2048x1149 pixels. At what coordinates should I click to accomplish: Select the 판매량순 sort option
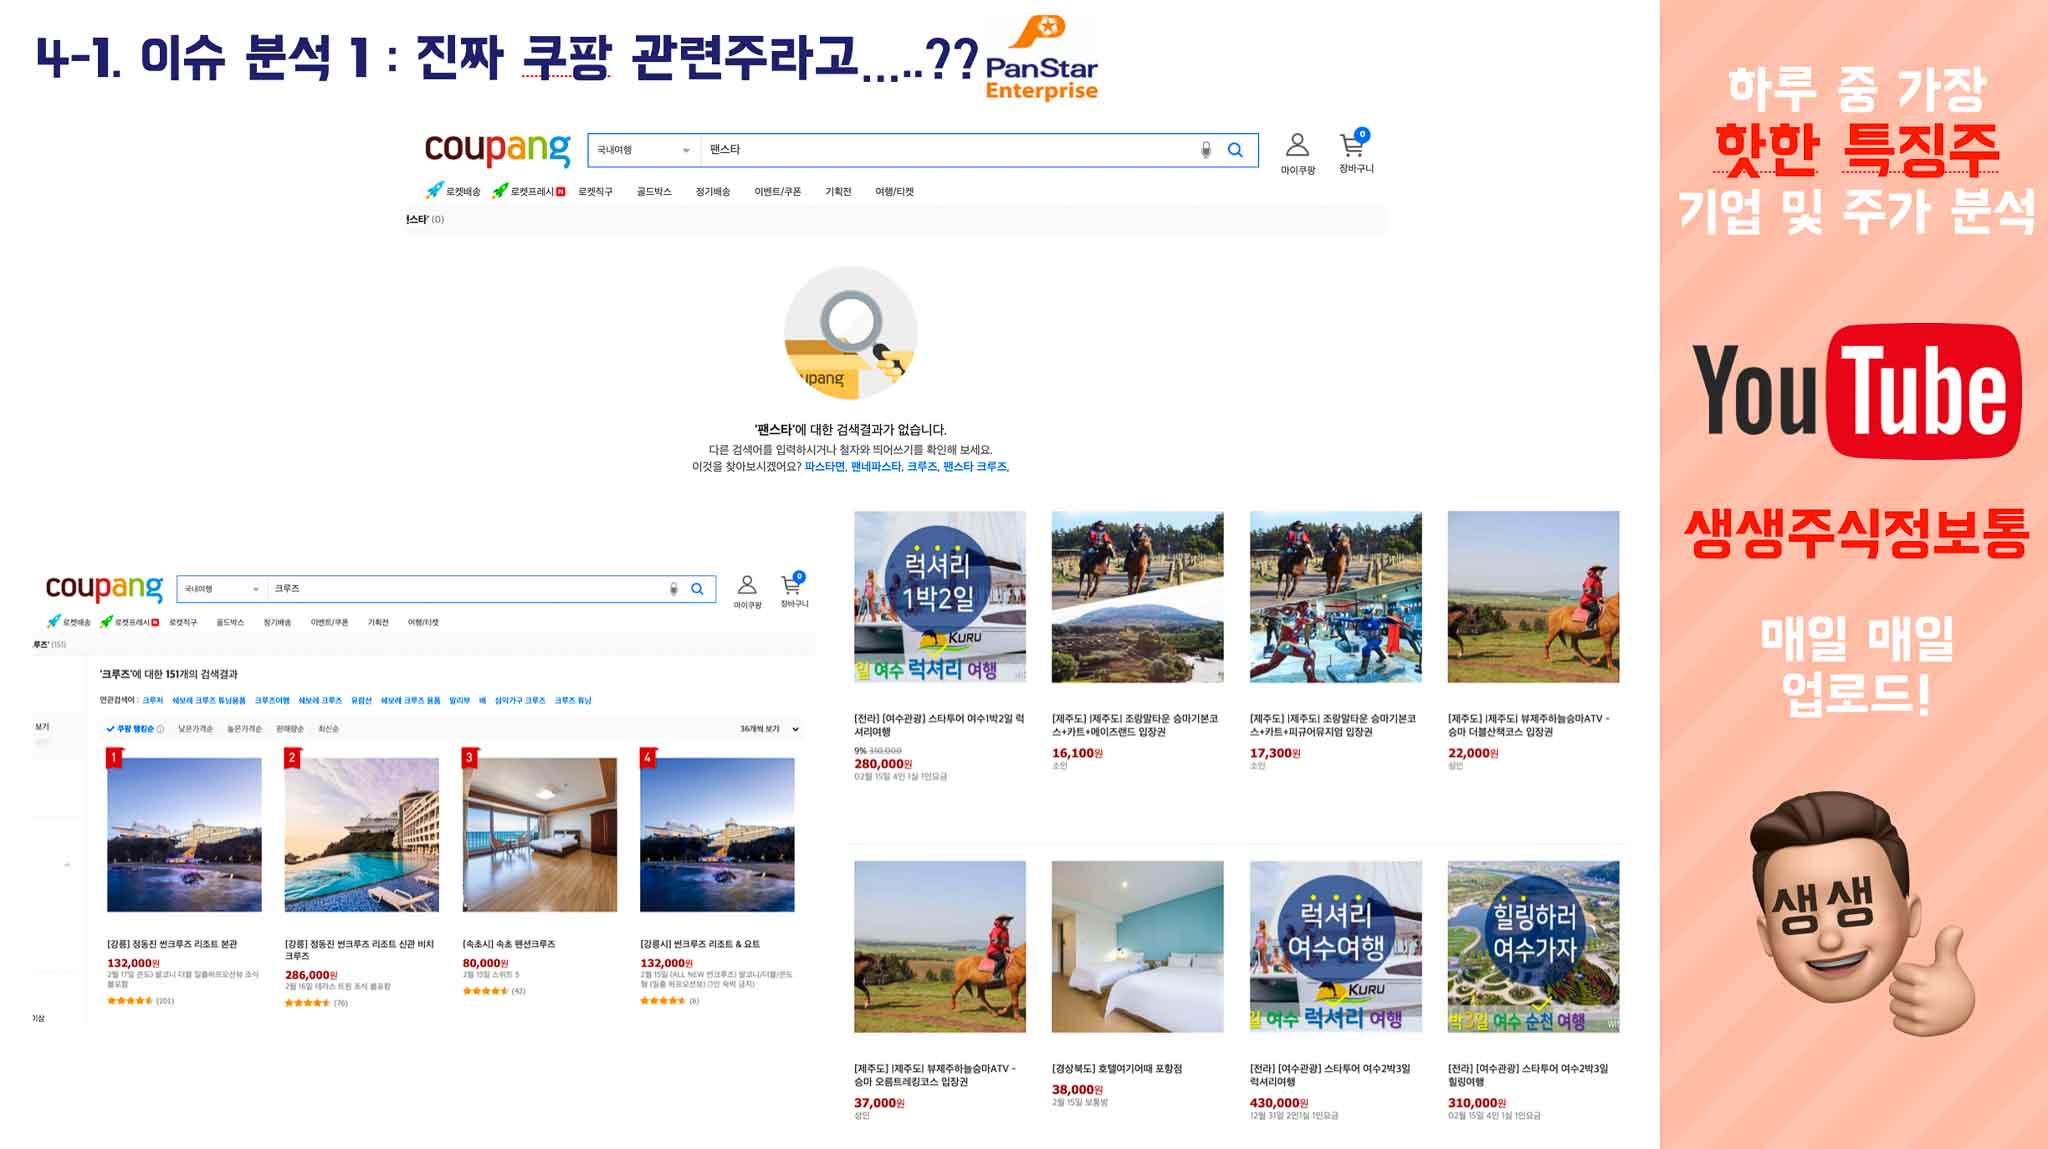[x=289, y=729]
